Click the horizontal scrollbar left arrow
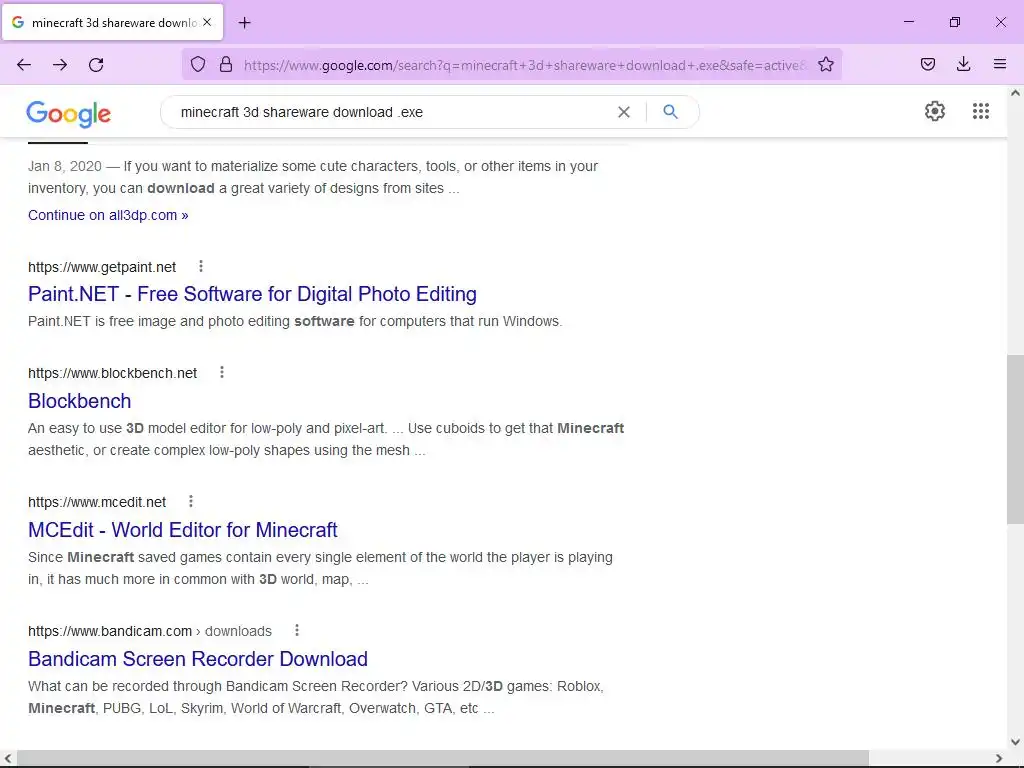1024x768 pixels. point(7,758)
